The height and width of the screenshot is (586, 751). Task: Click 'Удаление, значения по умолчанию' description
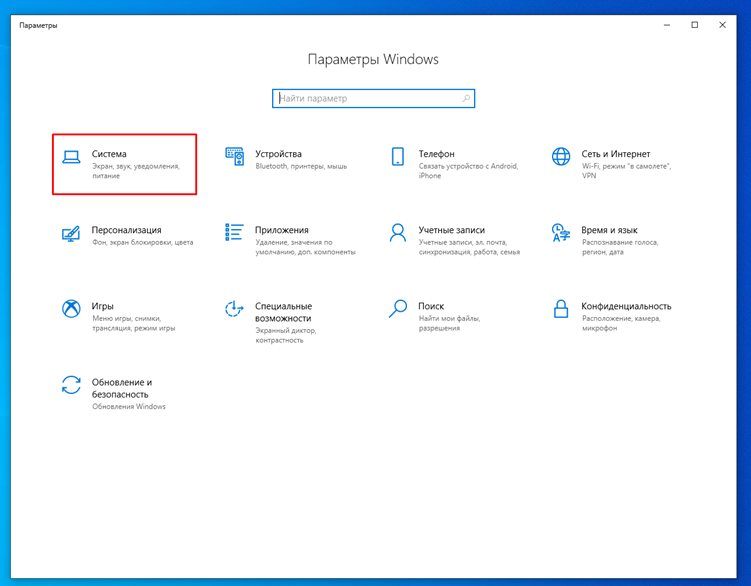pos(306,247)
